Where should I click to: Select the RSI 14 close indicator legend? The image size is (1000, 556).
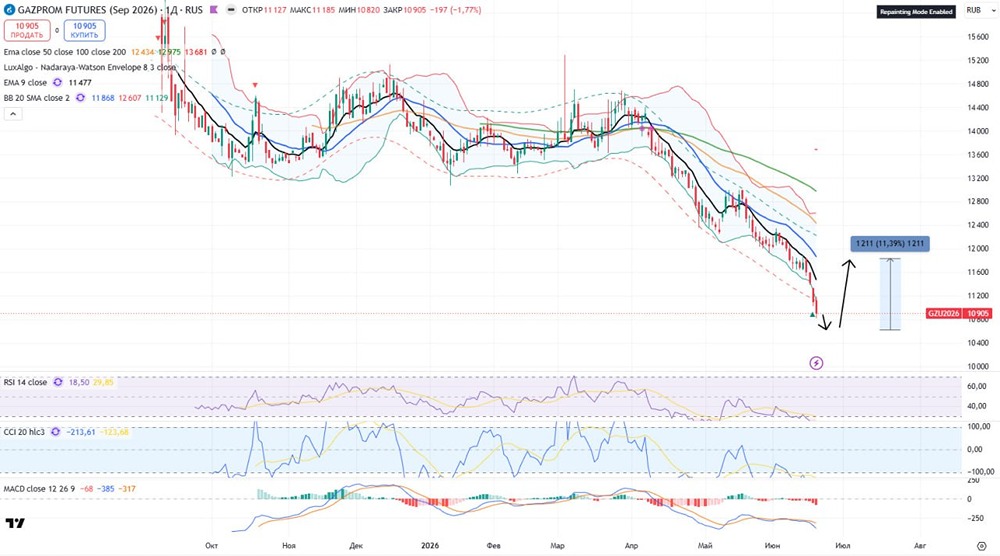tap(25, 382)
